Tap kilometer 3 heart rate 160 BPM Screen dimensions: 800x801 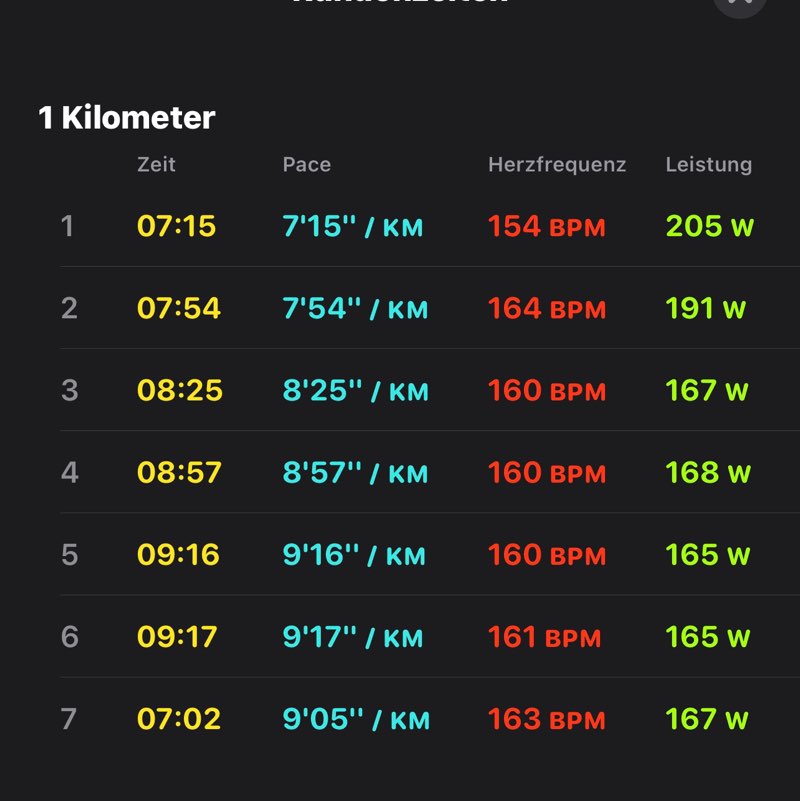(547, 390)
